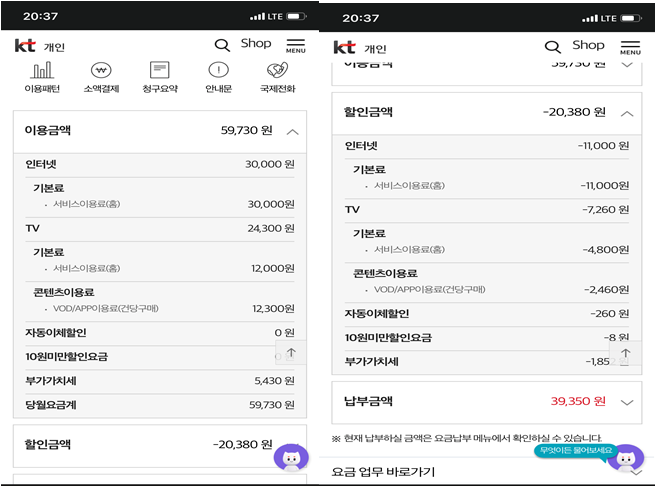Open the MENU hamburger in the left screen

295,47
